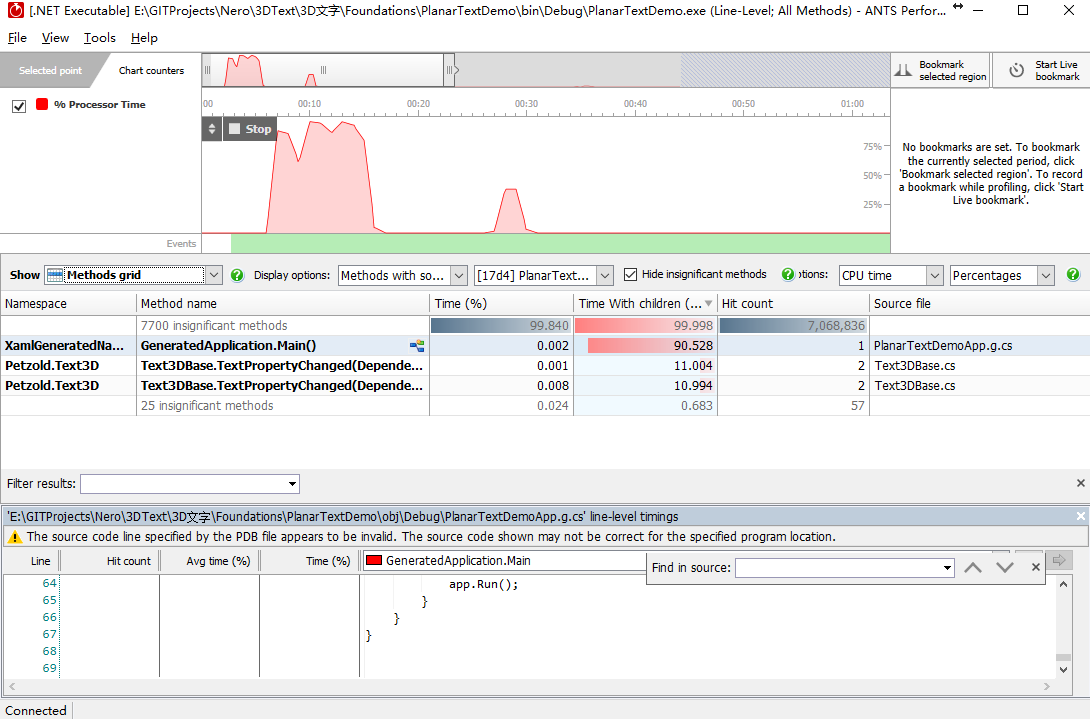Click call graph icon on GeneratedApplication.Main row
Screen dimensions: 1090x719
417,346
